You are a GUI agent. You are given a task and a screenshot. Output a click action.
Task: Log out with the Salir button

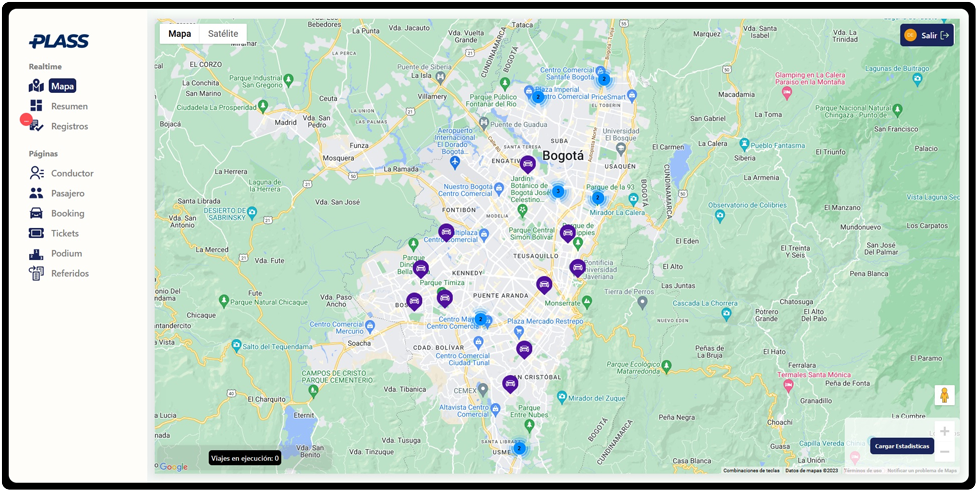tap(927, 36)
